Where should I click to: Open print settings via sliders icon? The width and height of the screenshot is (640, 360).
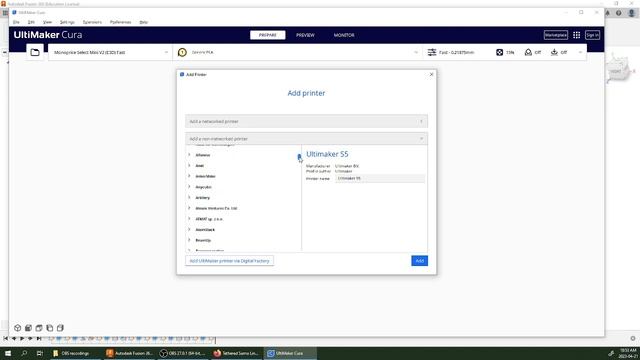tap(432, 52)
